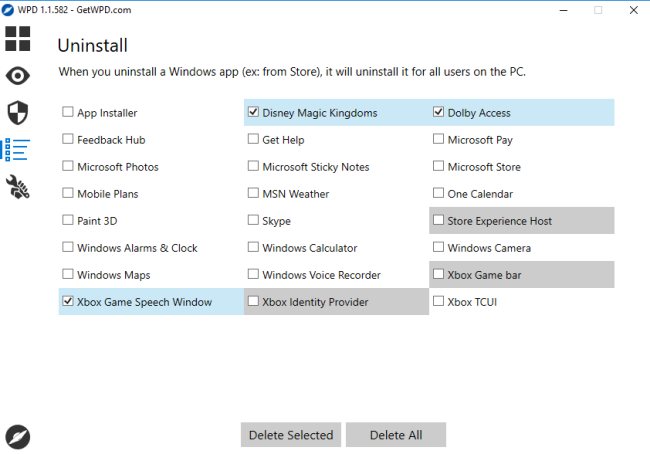The image size is (650, 454).
Task: Tick Windows Alarms & Clock checkbox
Action: (x=68, y=247)
